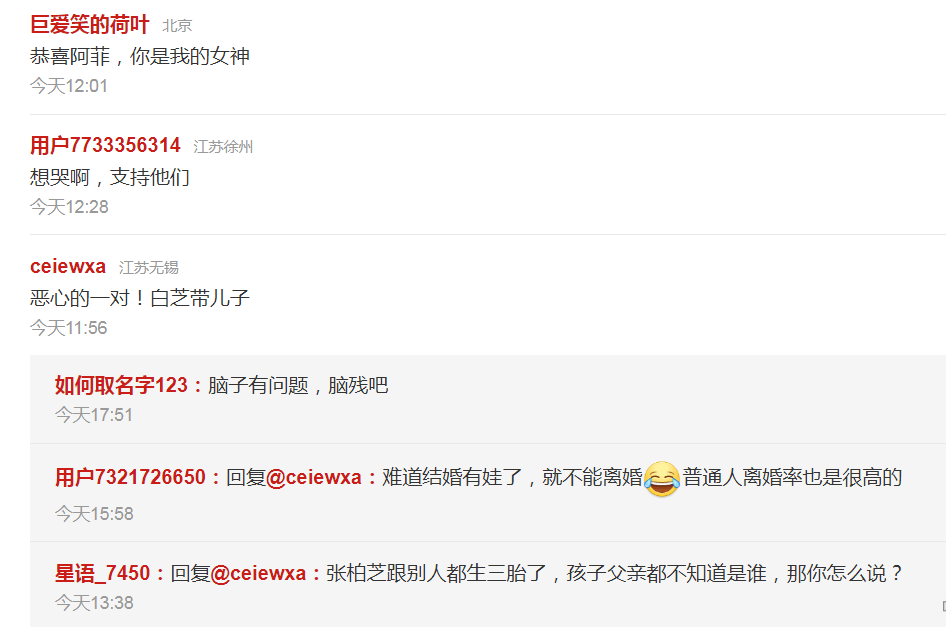Click the 江苏徐州 location label

pyautogui.click(x=223, y=147)
